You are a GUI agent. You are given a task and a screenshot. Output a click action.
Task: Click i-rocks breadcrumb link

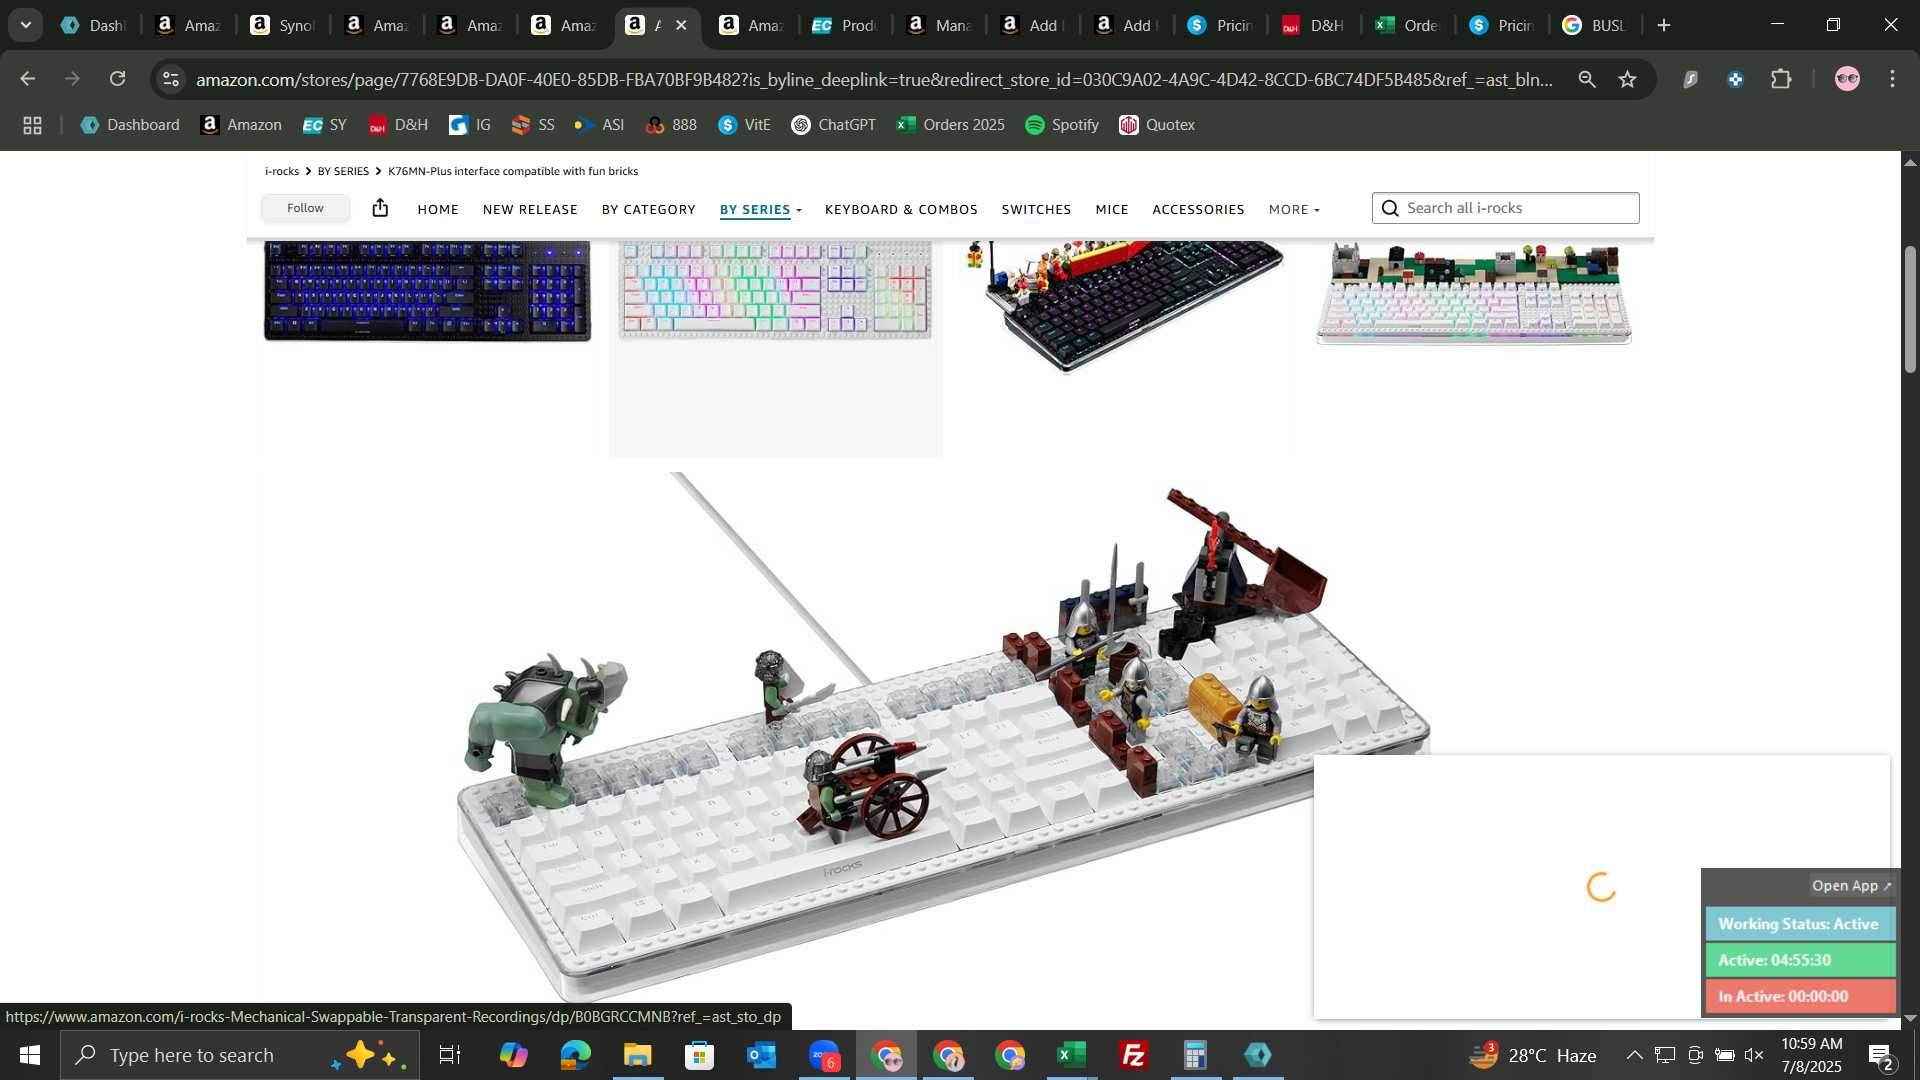(x=282, y=171)
